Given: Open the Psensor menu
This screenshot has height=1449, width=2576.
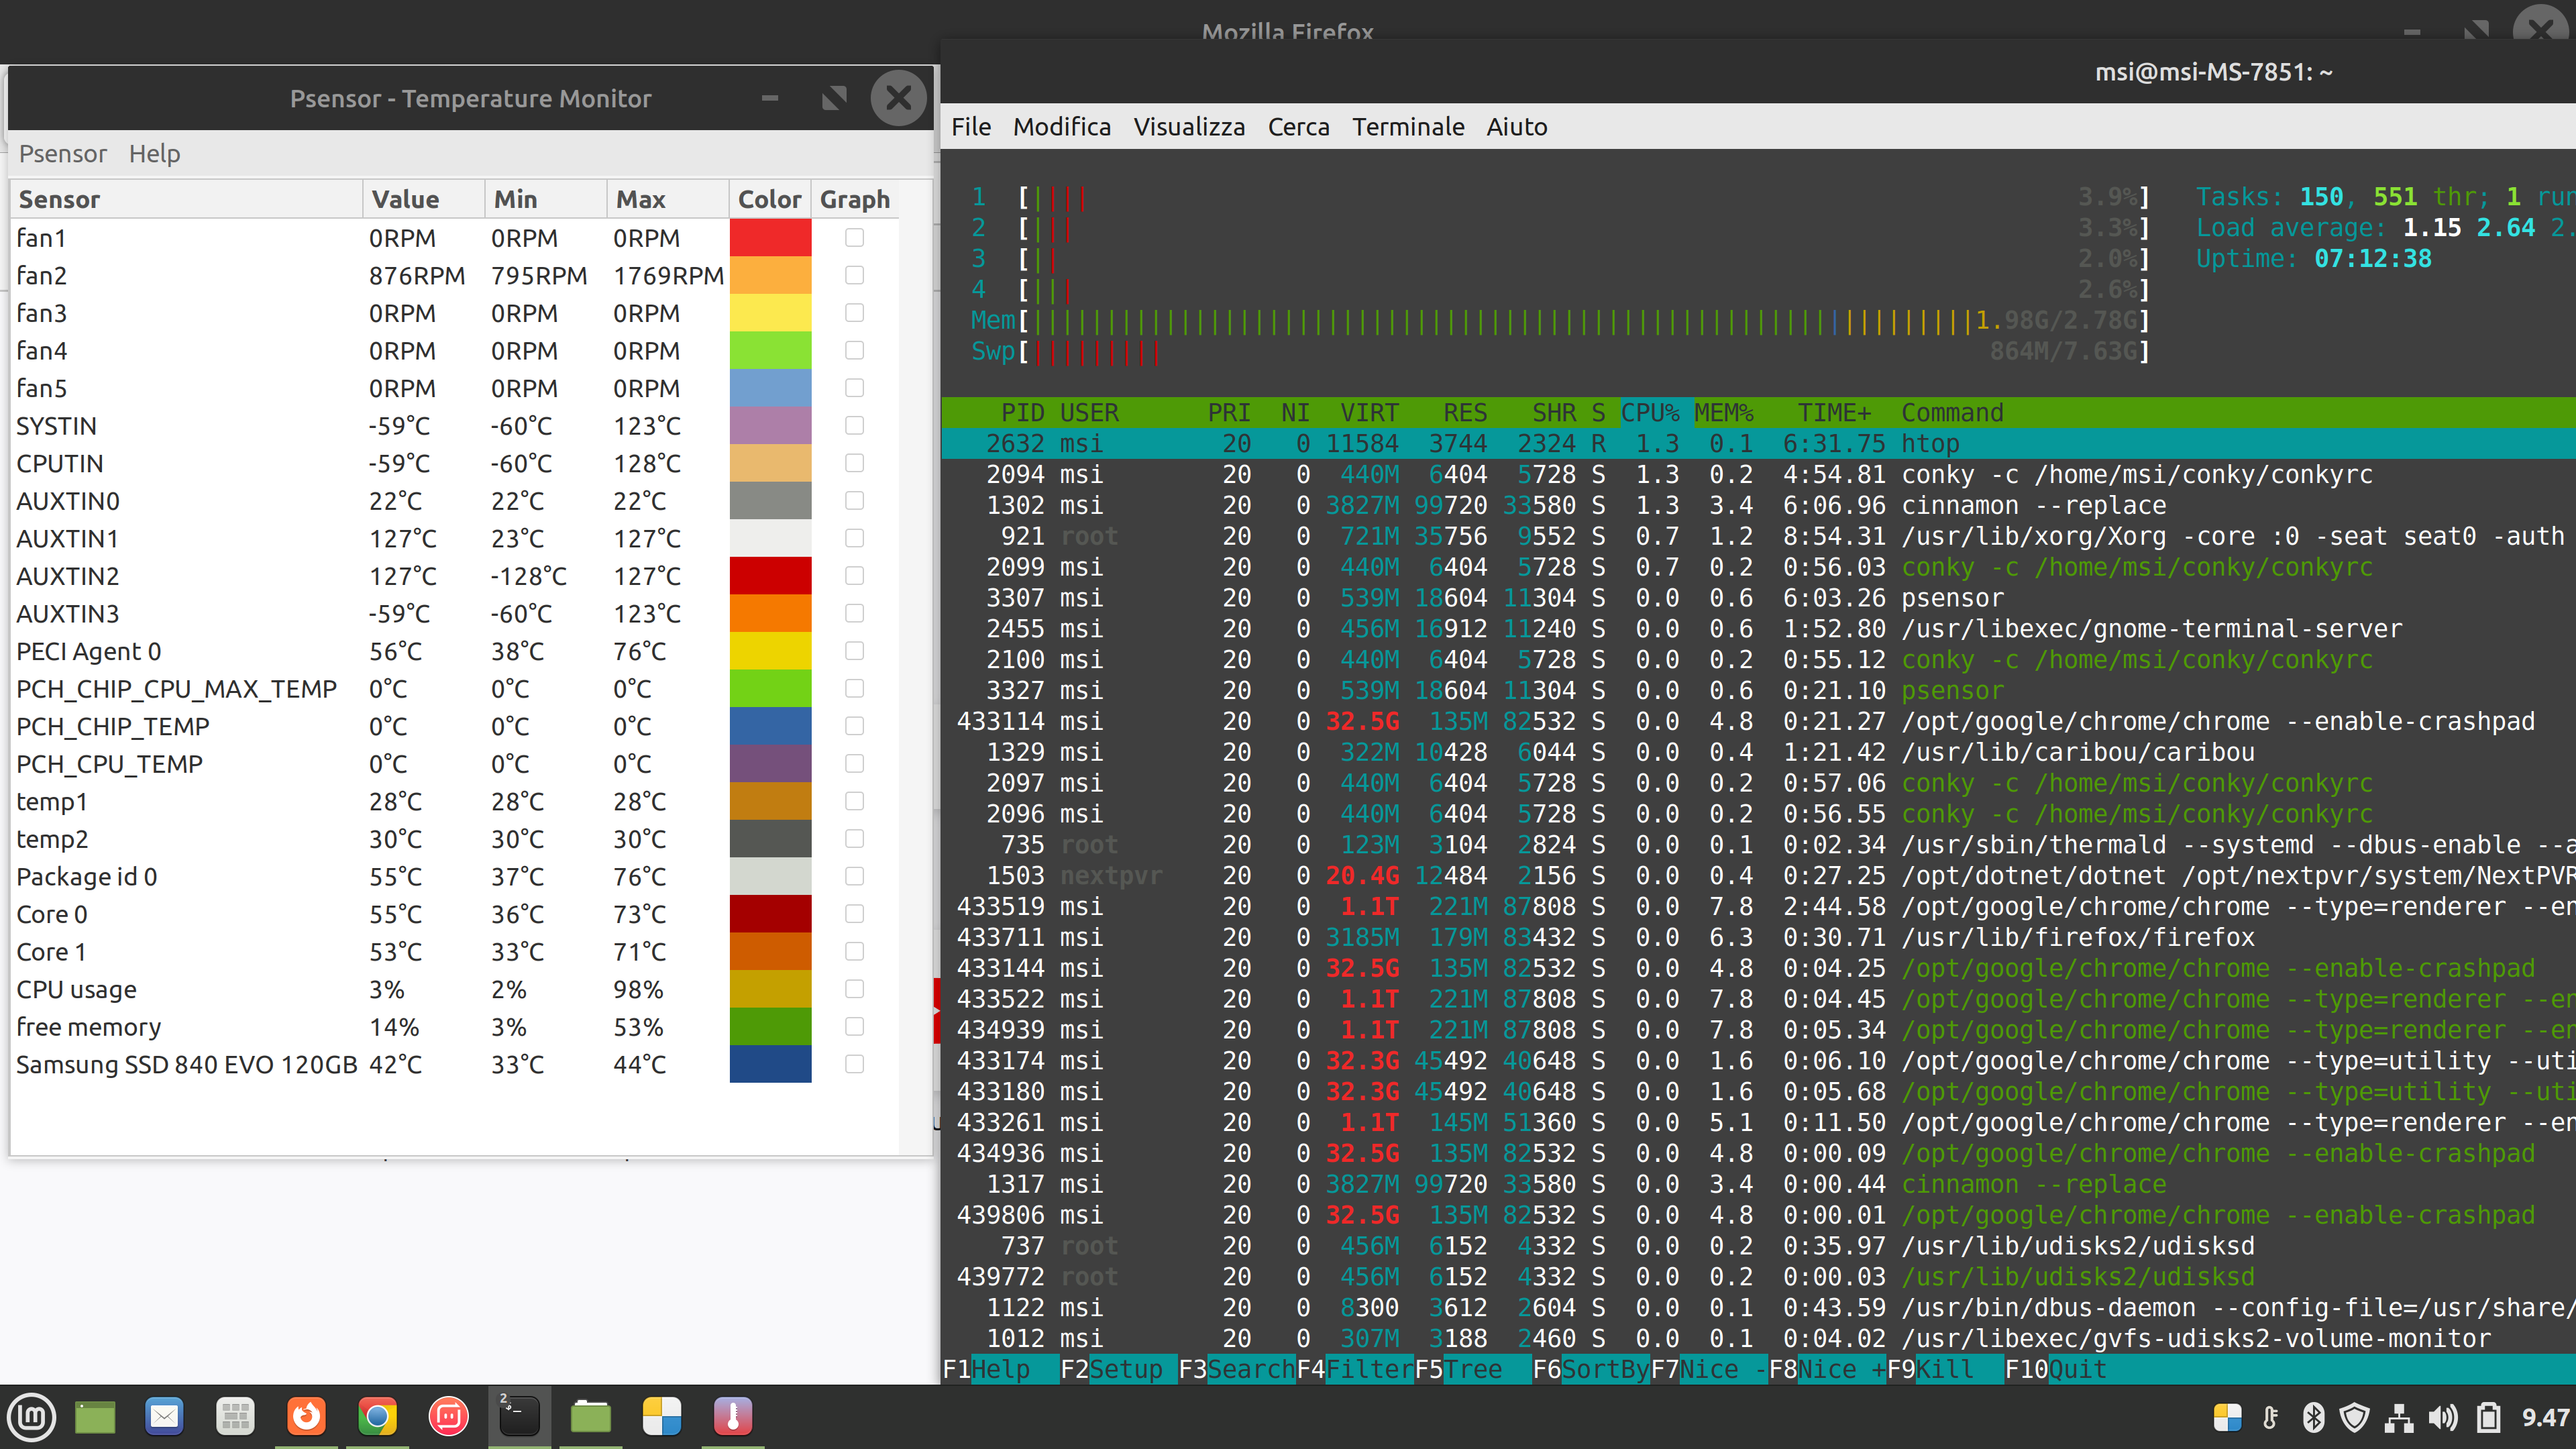Looking at the screenshot, I should click(x=62, y=154).
